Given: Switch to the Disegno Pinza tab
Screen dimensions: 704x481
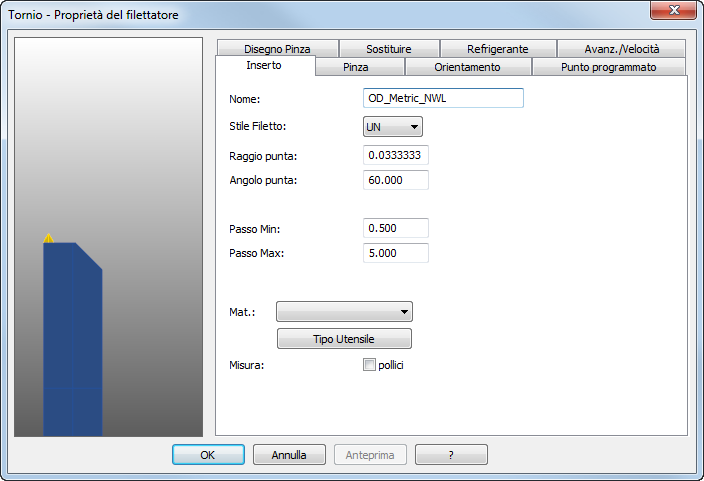Looking at the screenshot, I should click(277, 49).
